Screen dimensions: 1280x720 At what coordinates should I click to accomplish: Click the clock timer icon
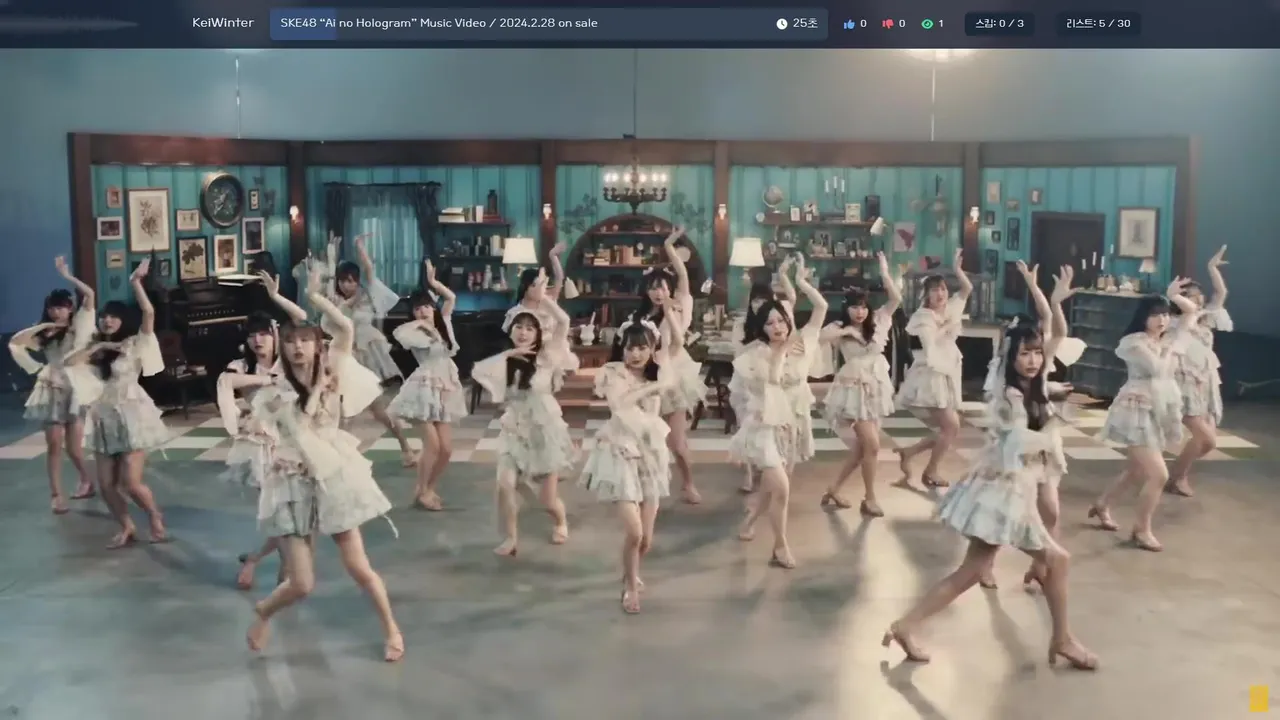click(x=782, y=23)
